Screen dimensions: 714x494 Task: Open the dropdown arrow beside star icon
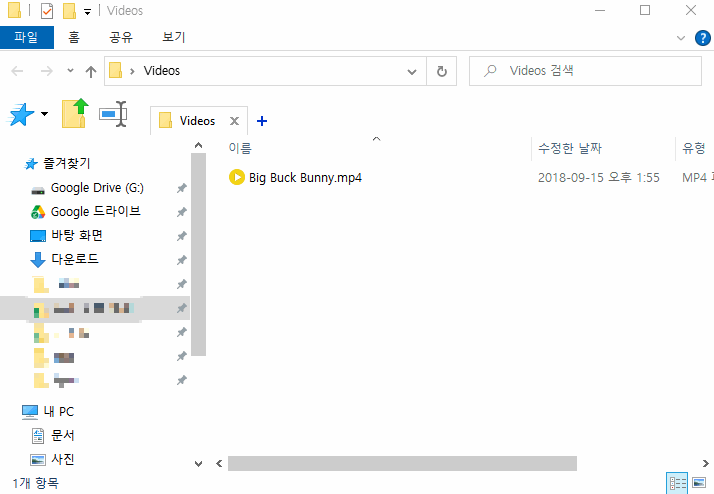[45, 114]
